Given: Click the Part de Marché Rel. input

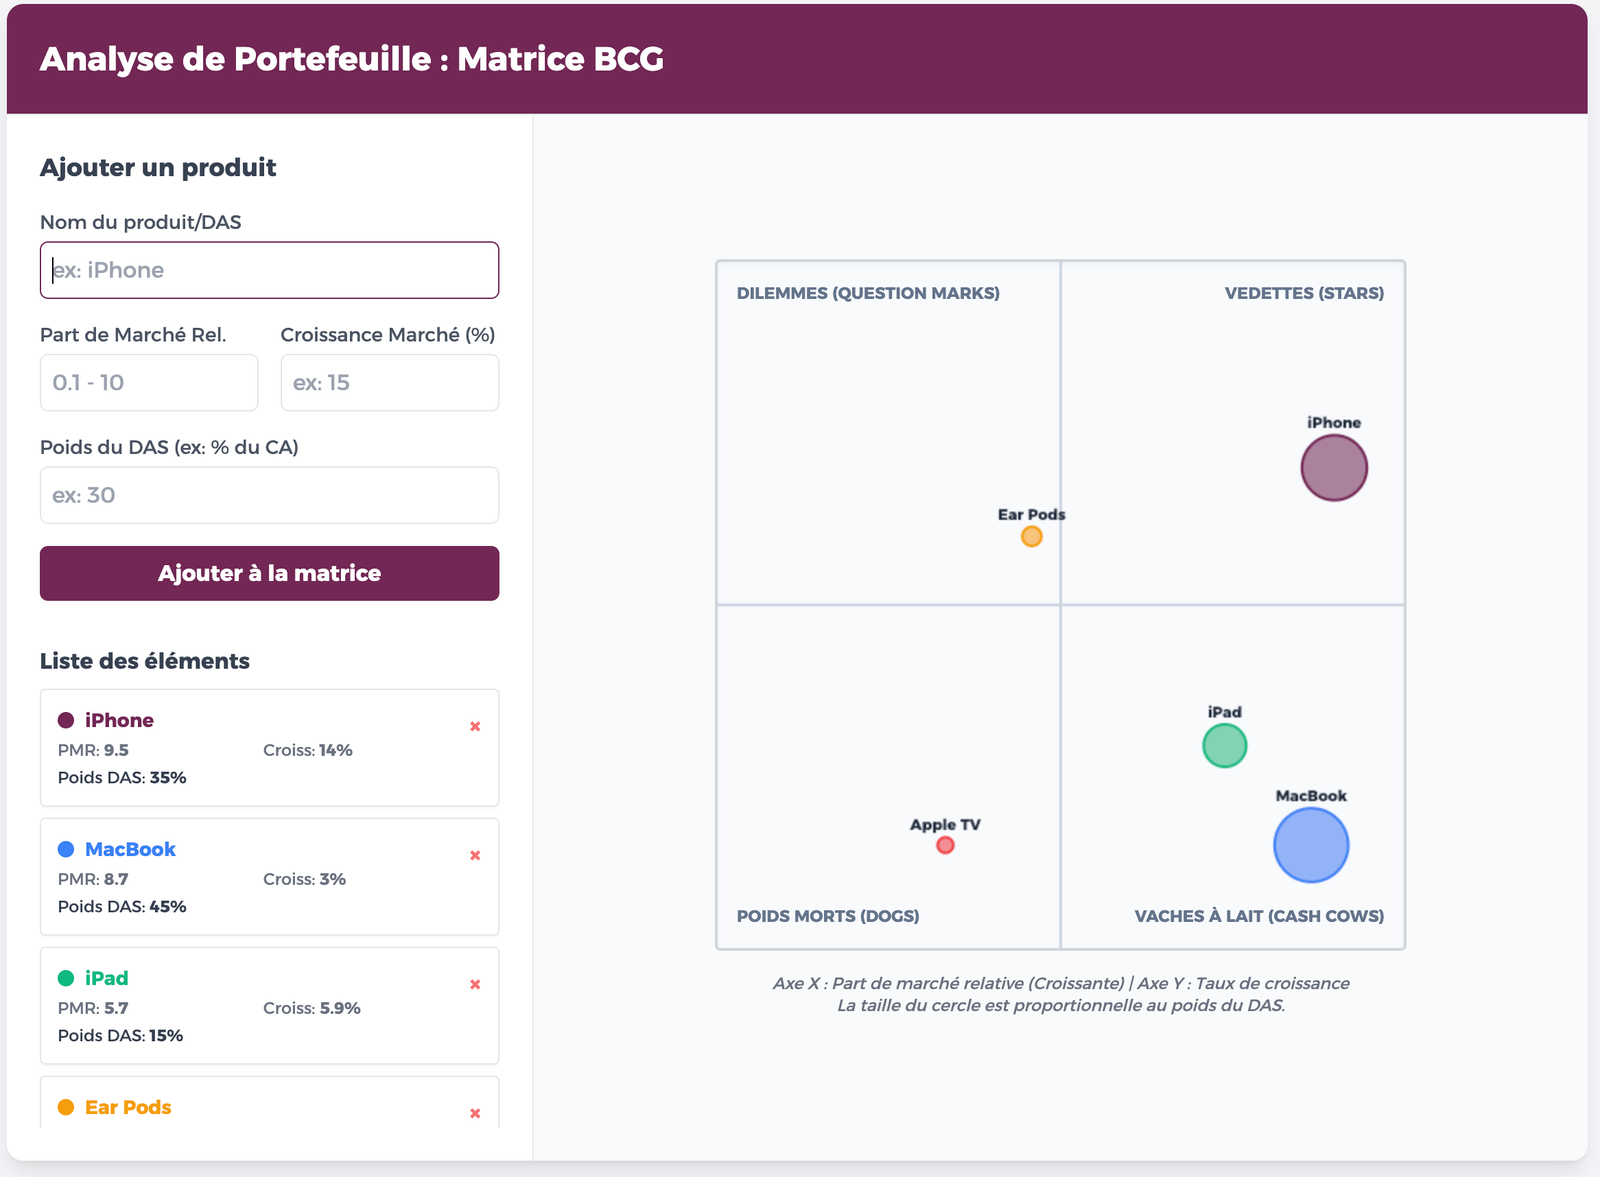Looking at the screenshot, I should point(149,383).
